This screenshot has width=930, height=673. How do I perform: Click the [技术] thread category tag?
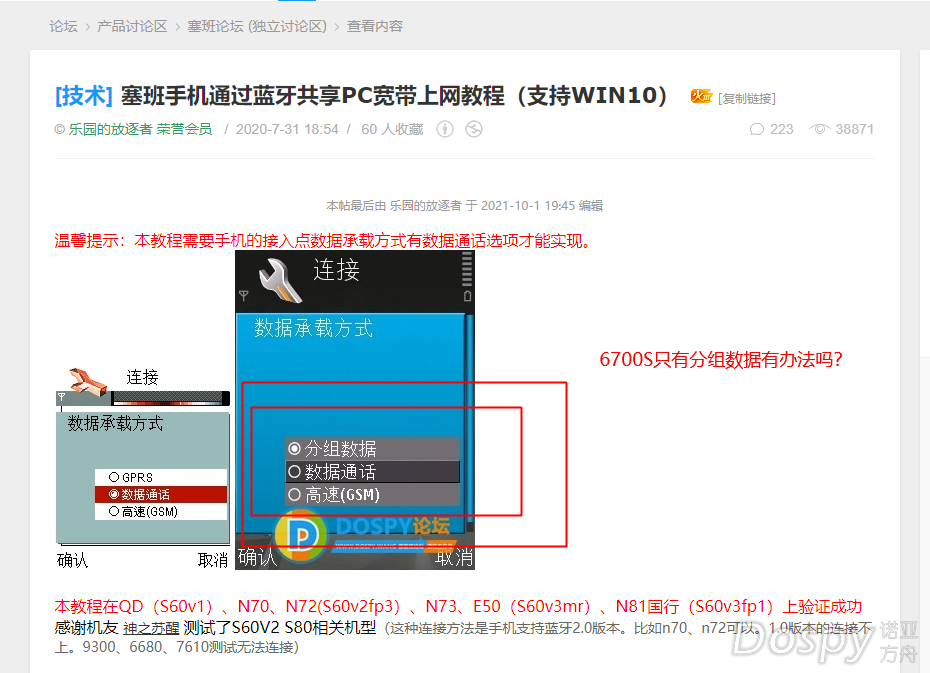(x=84, y=95)
